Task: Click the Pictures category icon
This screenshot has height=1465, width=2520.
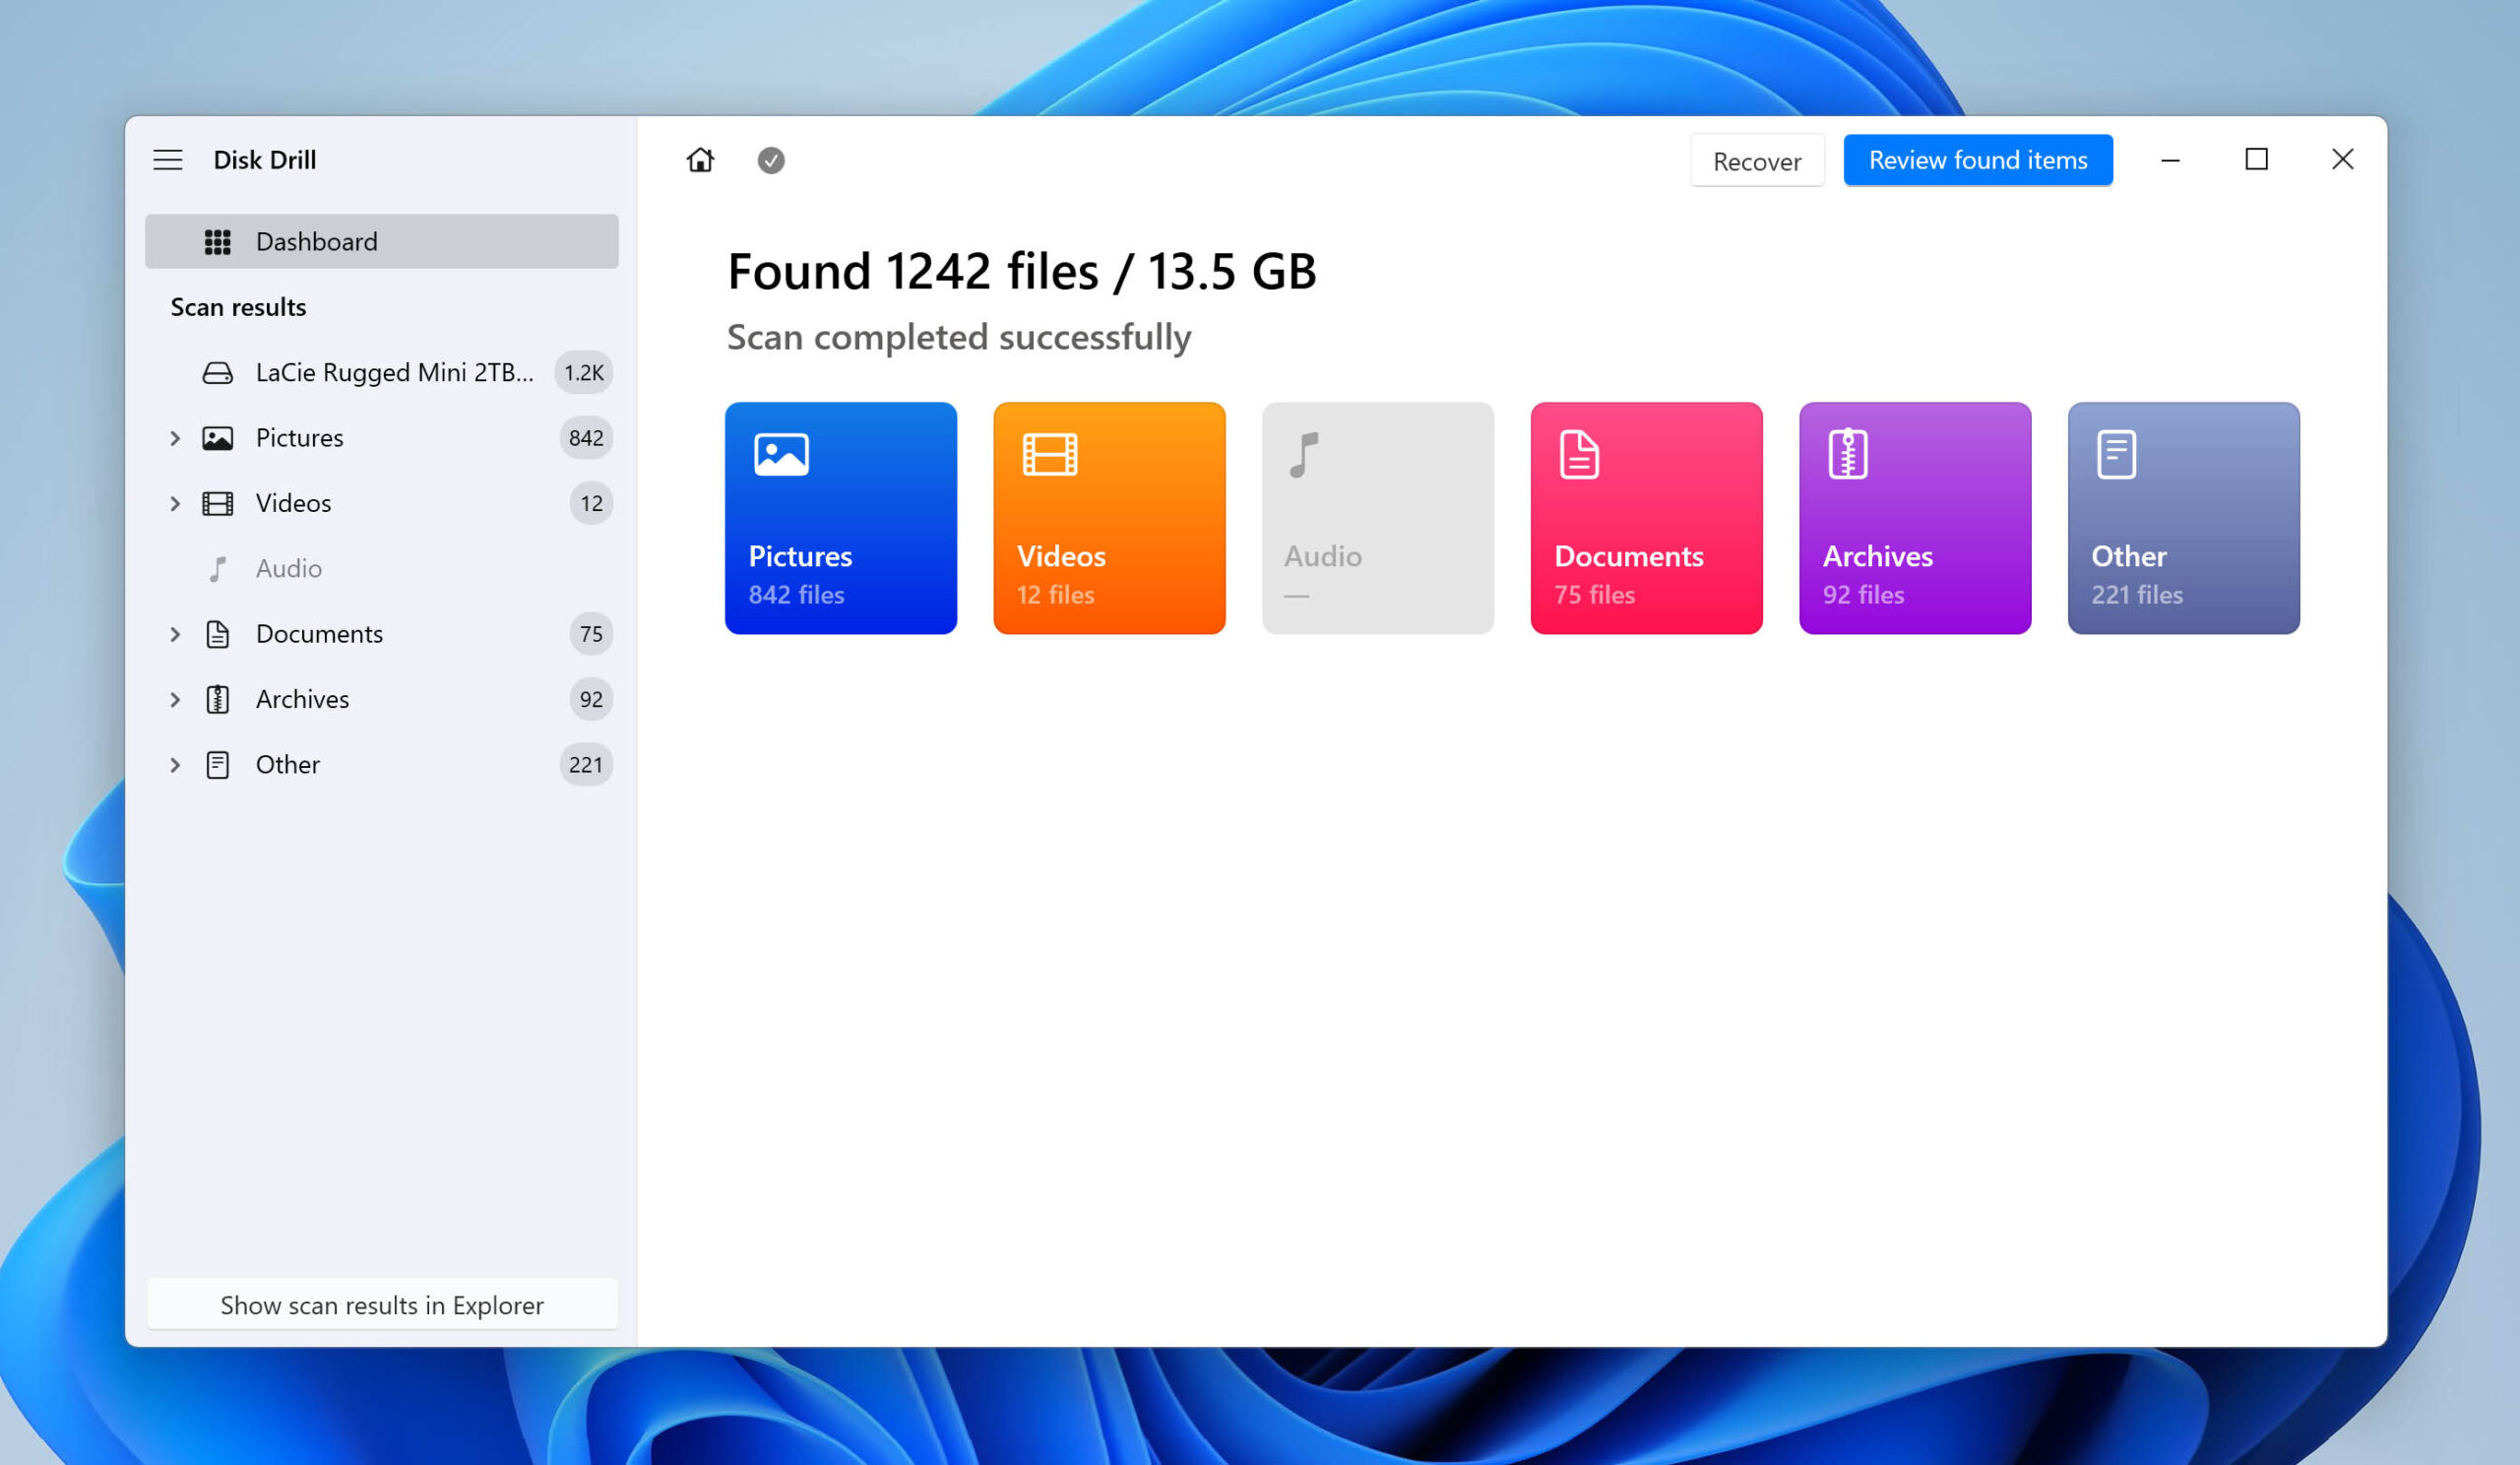Action: pyautogui.click(x=781, y=455)
